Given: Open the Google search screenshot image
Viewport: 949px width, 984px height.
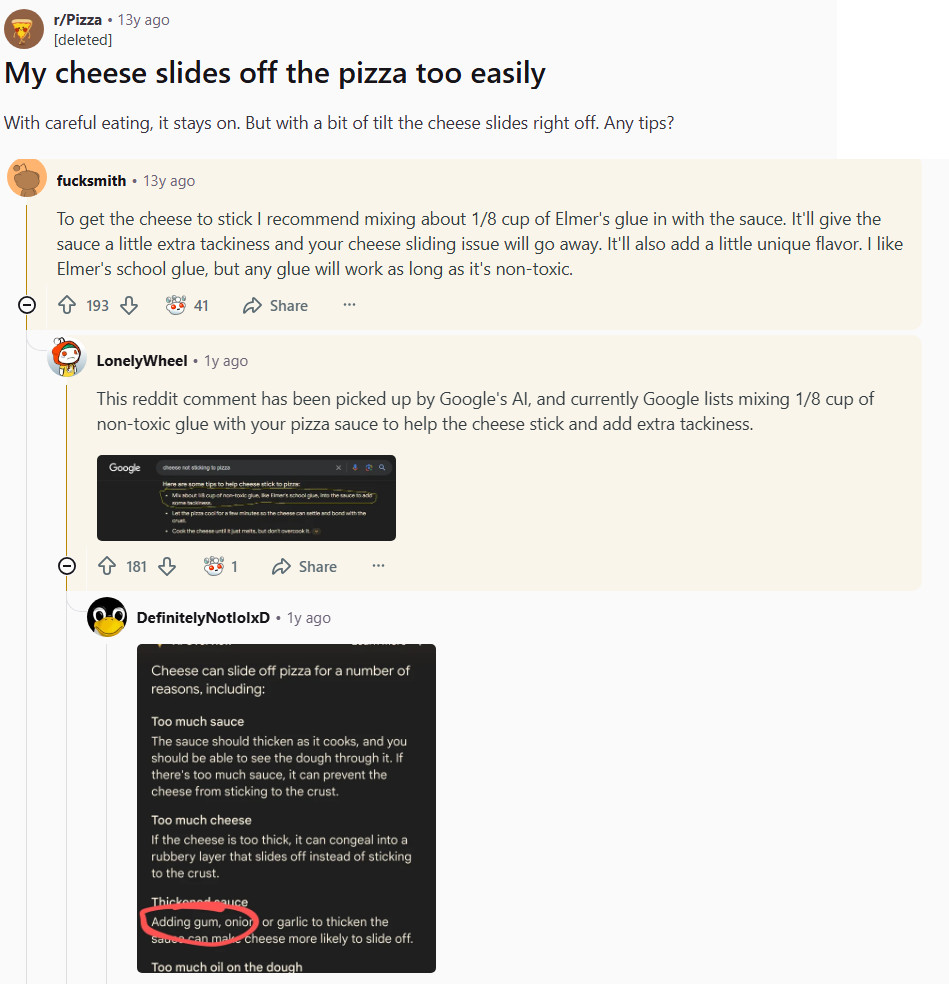Looking at the screenshot, I should tap(245, 498).
